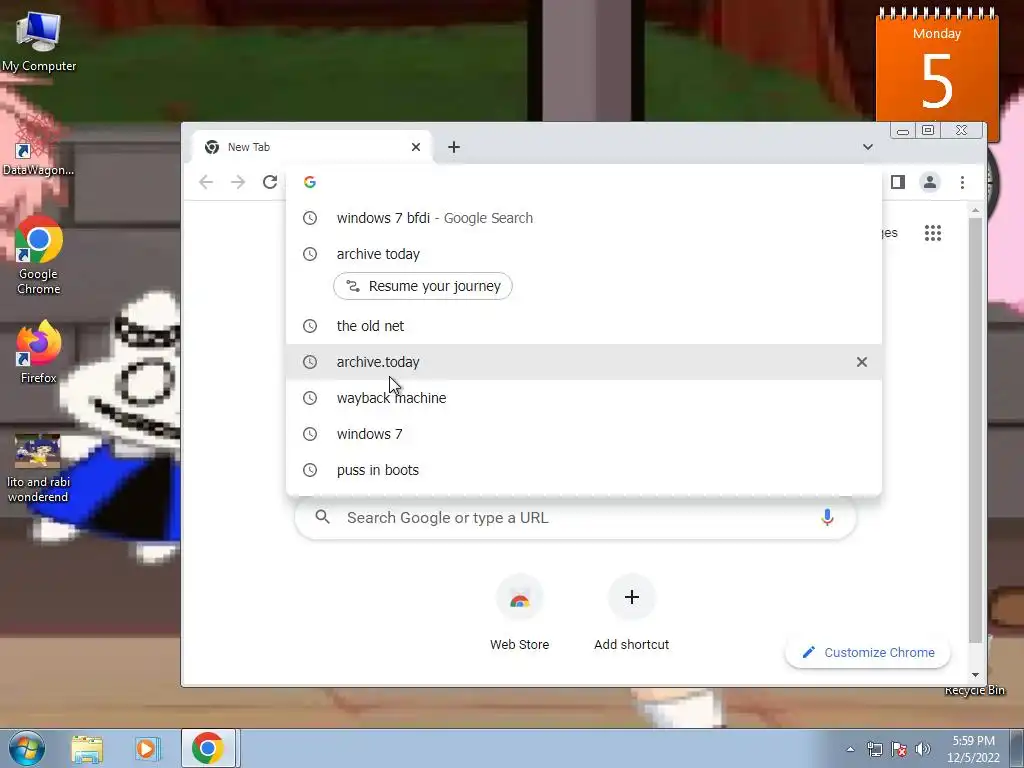Open My Computer desktop icon

pos(39,42)
